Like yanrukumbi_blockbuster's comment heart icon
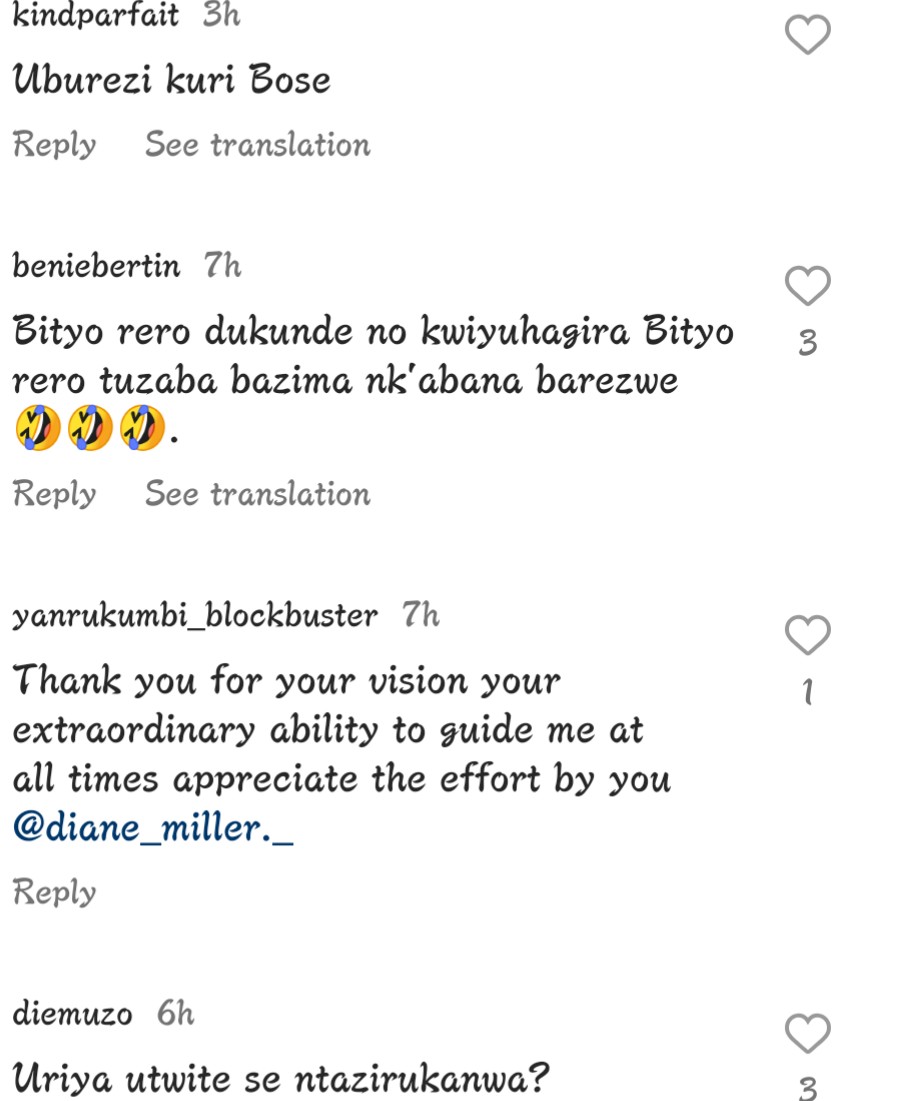898x1101 pixels. tap(807, 635)
